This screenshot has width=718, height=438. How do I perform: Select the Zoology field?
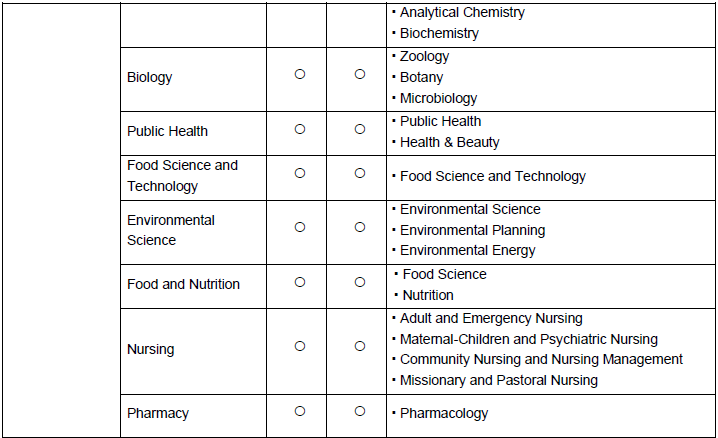[x=424, y=57]
